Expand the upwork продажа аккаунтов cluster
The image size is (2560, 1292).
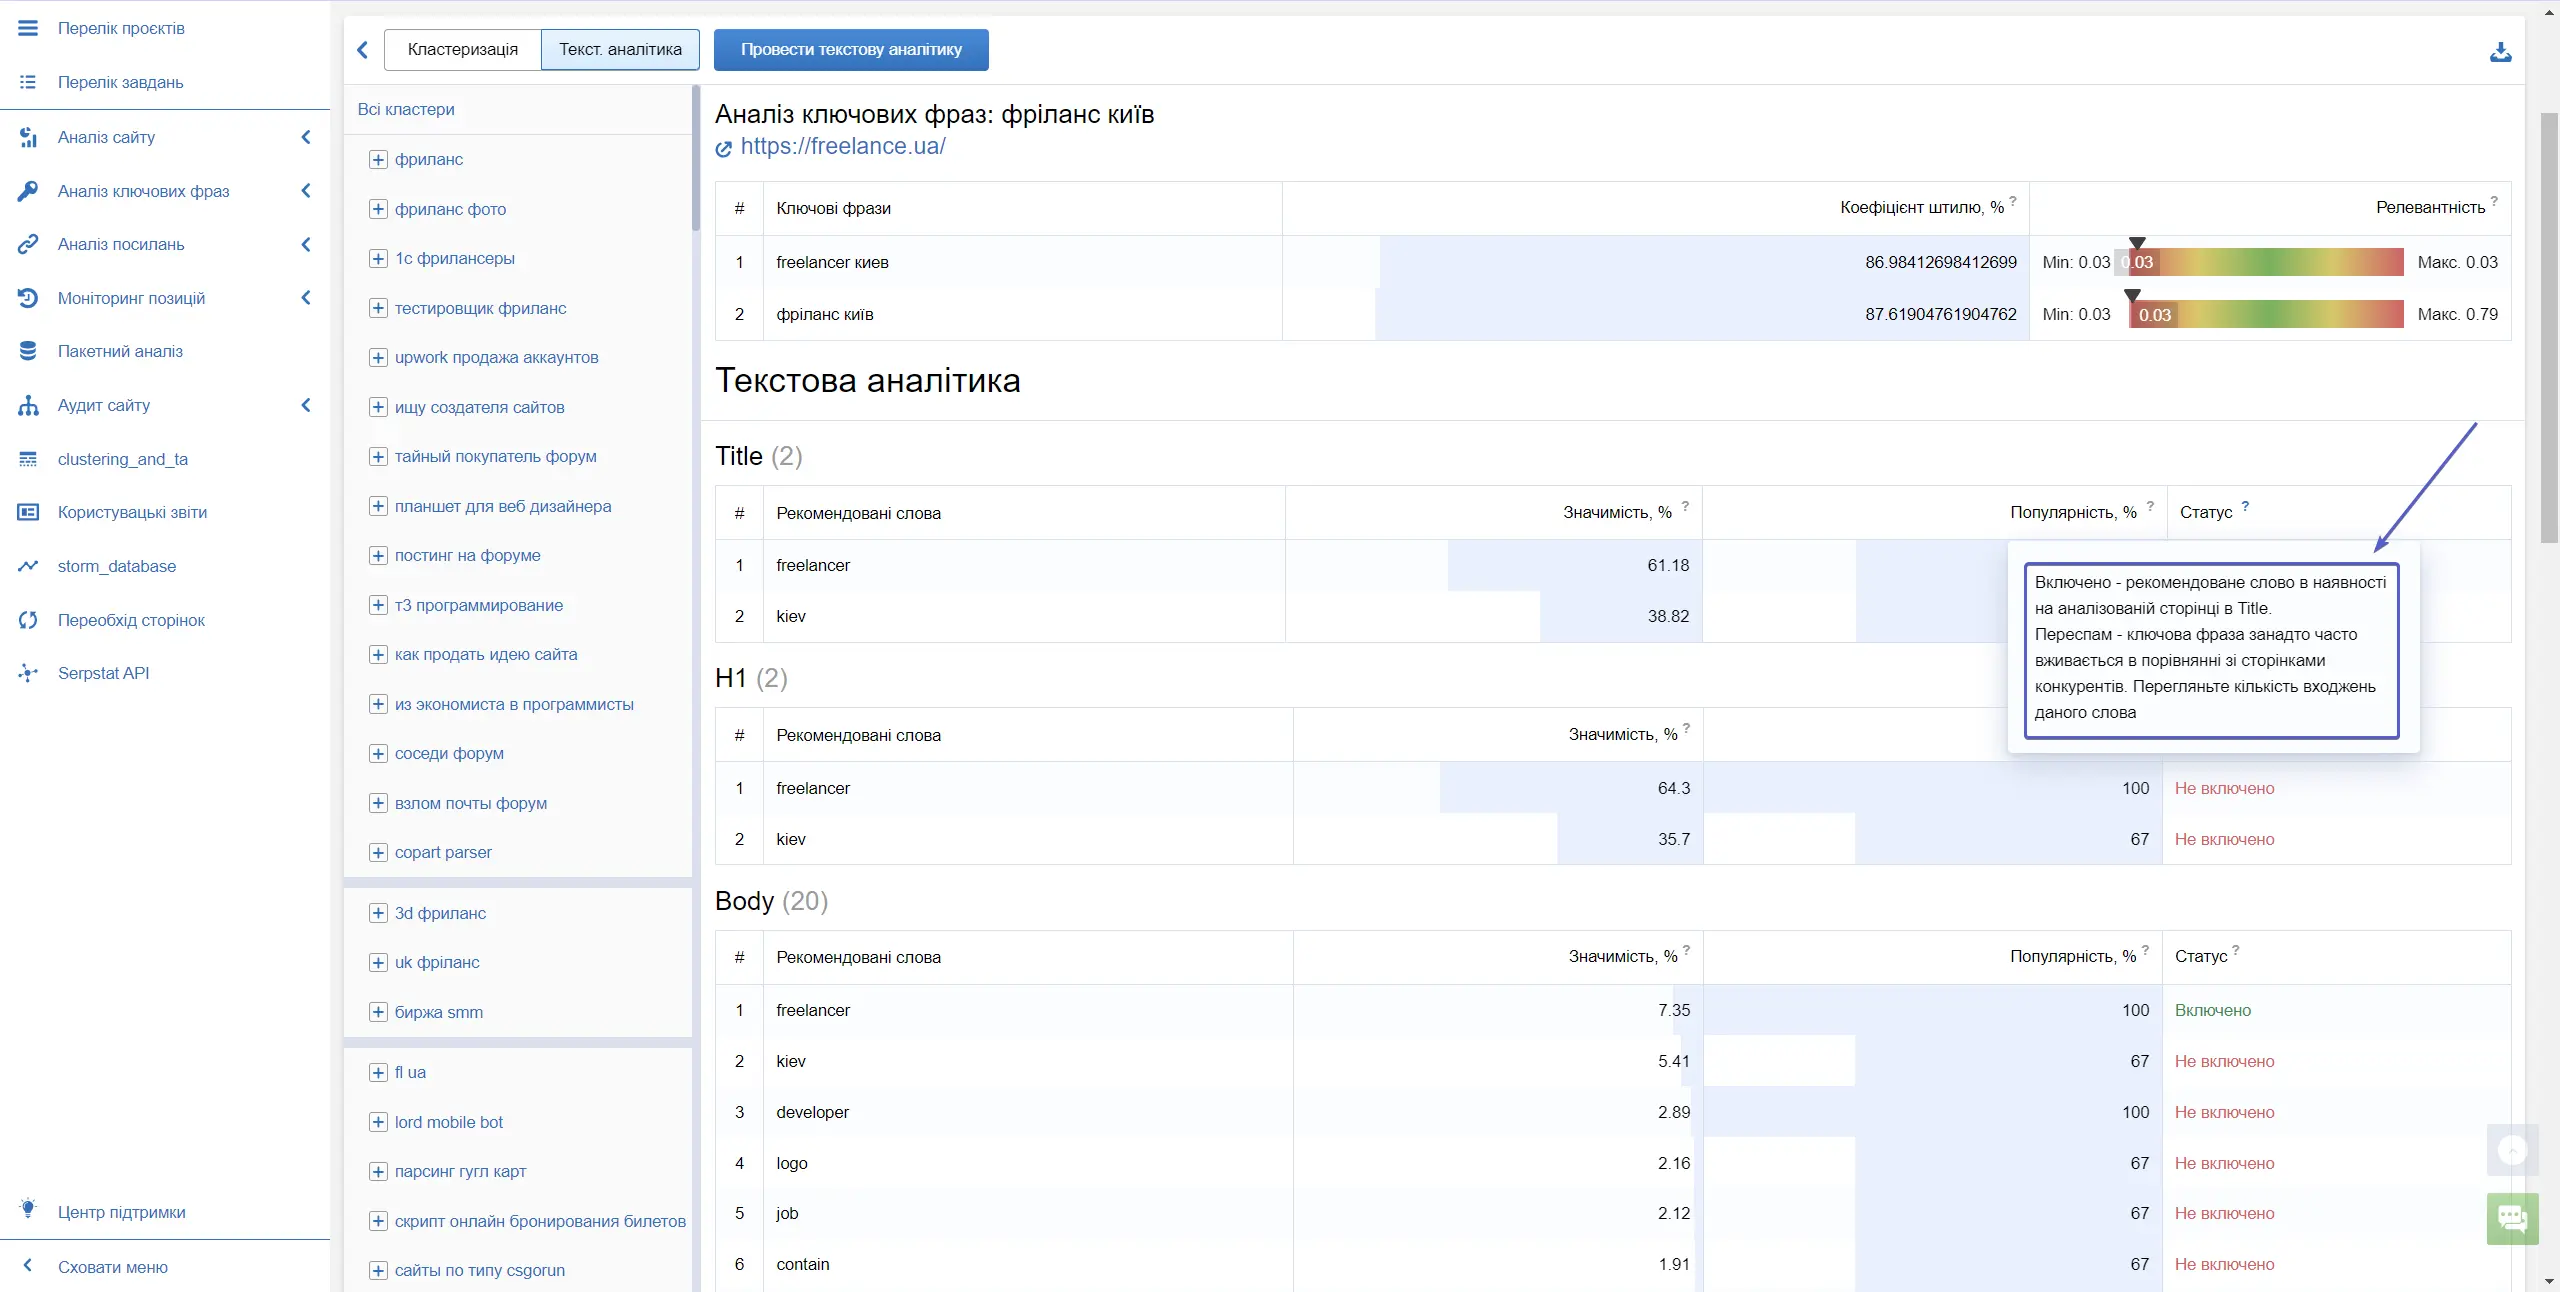(378, 358)
